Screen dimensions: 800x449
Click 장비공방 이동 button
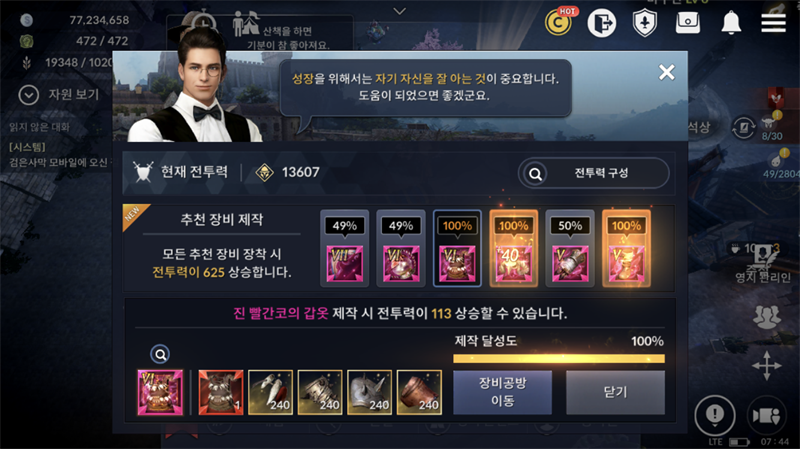click(503, 392)
